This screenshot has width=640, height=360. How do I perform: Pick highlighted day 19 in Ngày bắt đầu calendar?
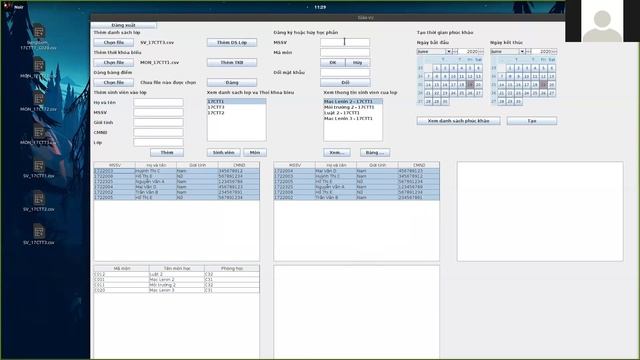click(470, 85)
